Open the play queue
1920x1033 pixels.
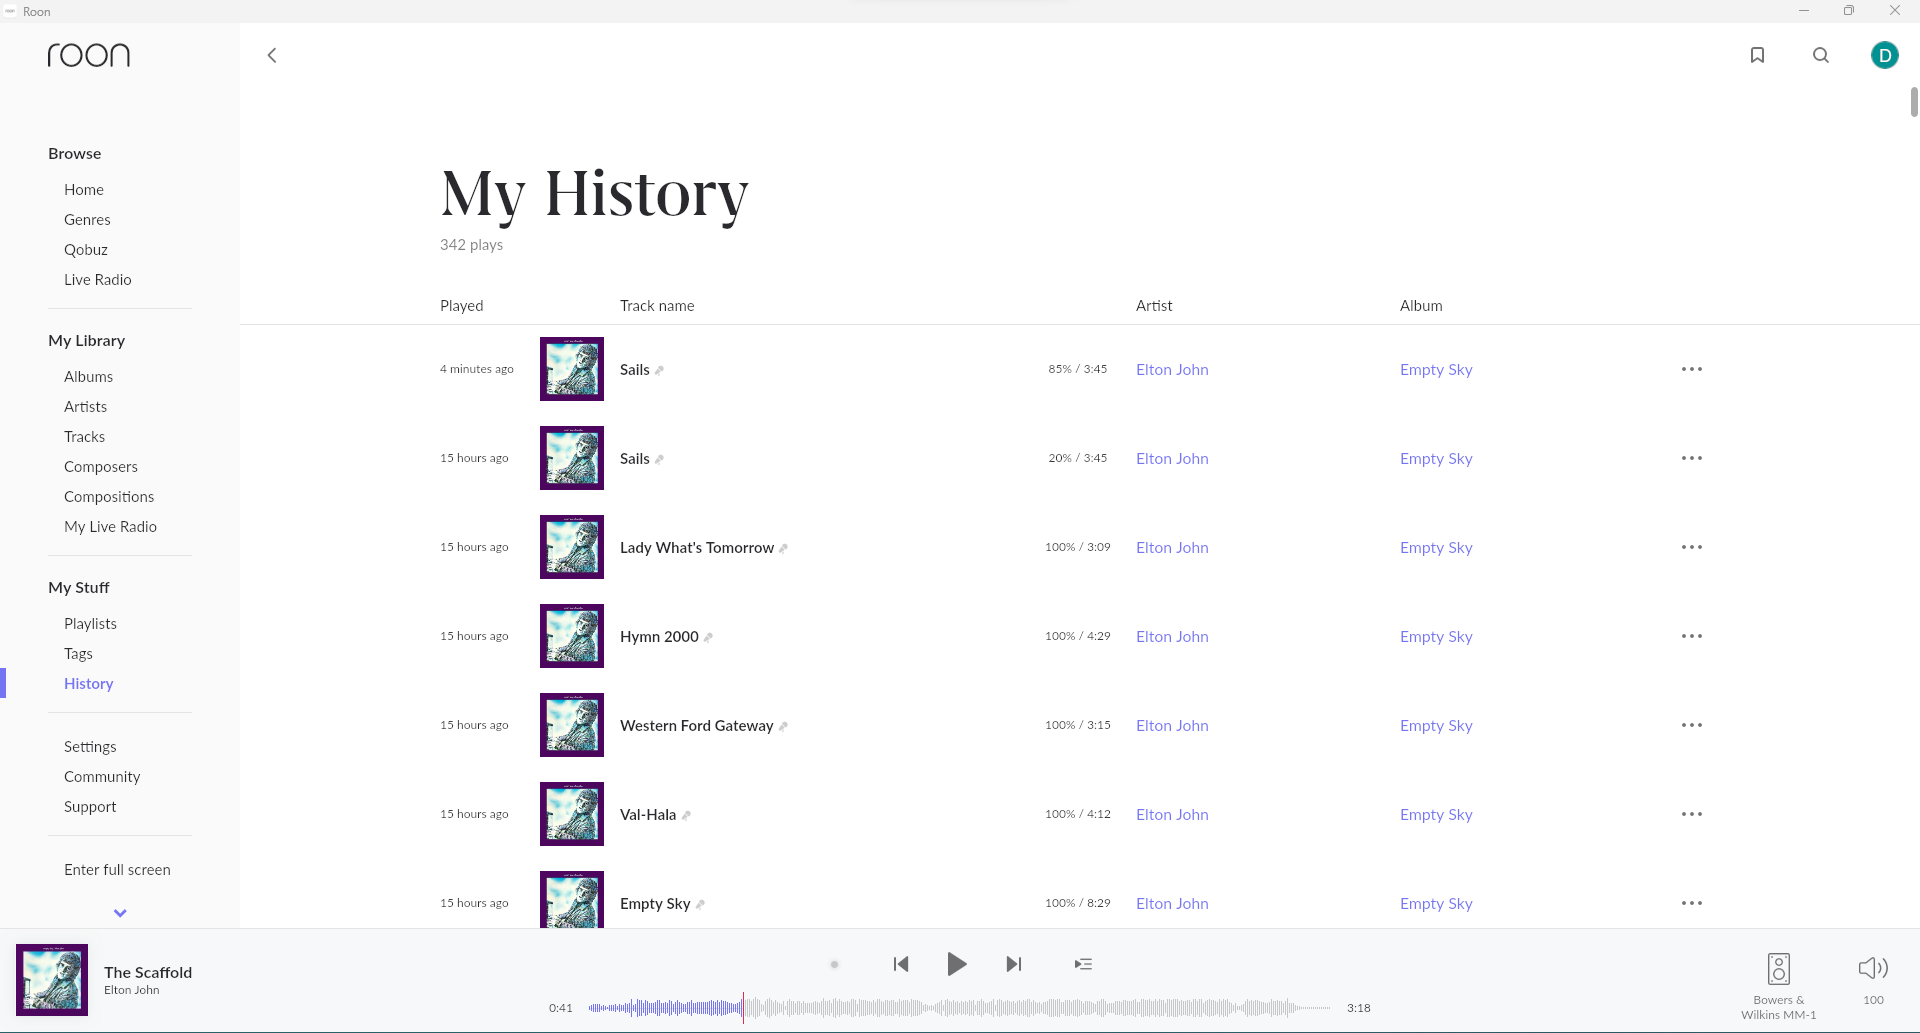tap(1082, 964)
